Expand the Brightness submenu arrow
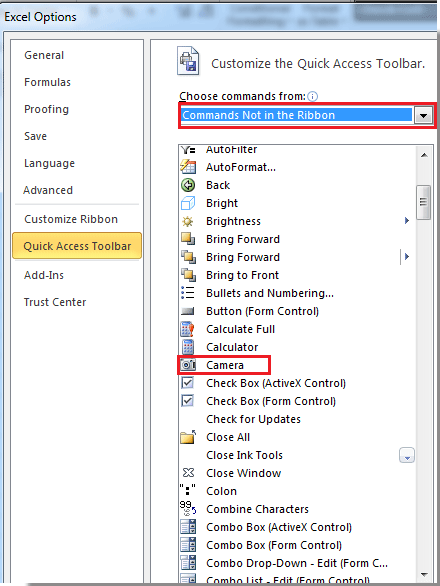This screenshot has height=586, width=440. tap(407, 221)
